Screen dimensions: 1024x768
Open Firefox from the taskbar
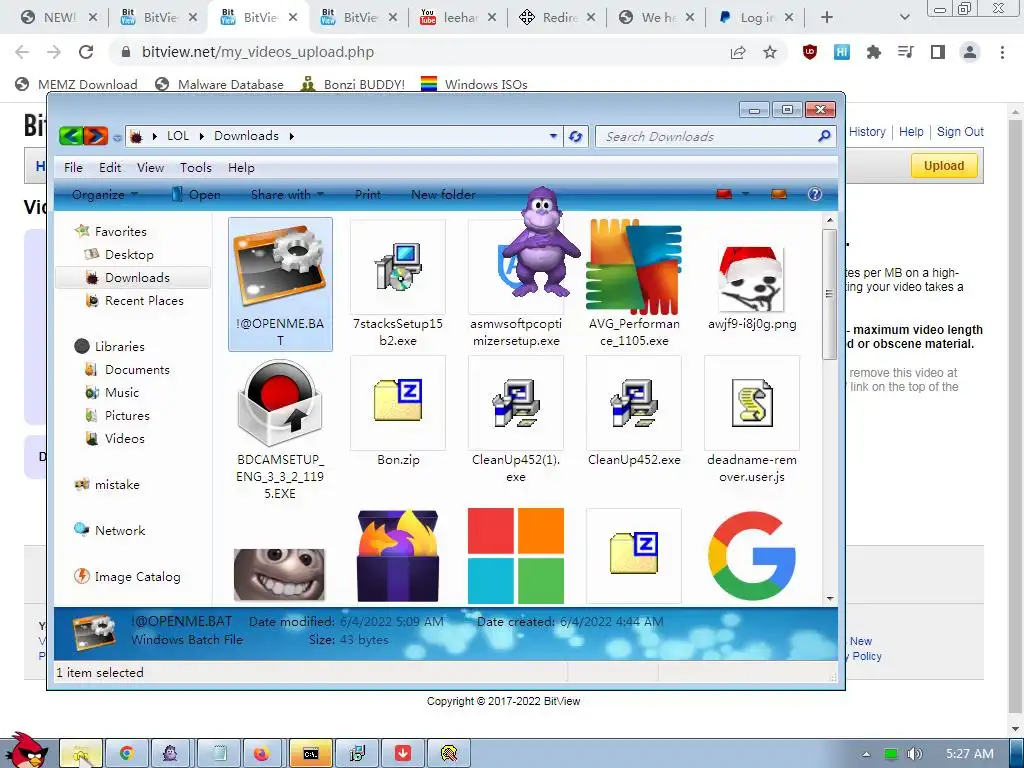[261, 754]
